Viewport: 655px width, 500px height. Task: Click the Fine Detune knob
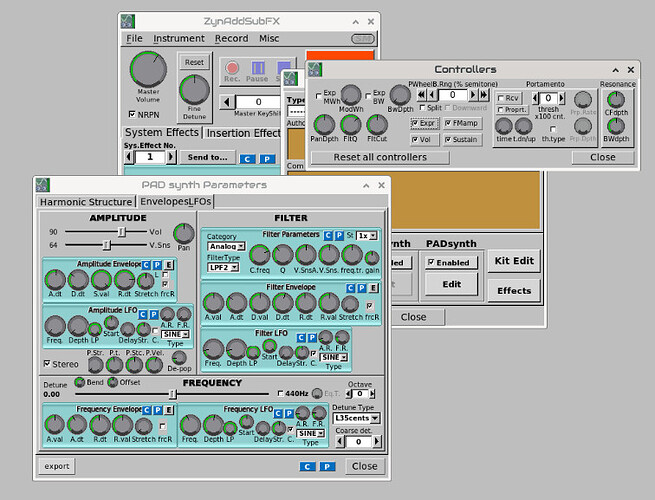tap(194, 90)
